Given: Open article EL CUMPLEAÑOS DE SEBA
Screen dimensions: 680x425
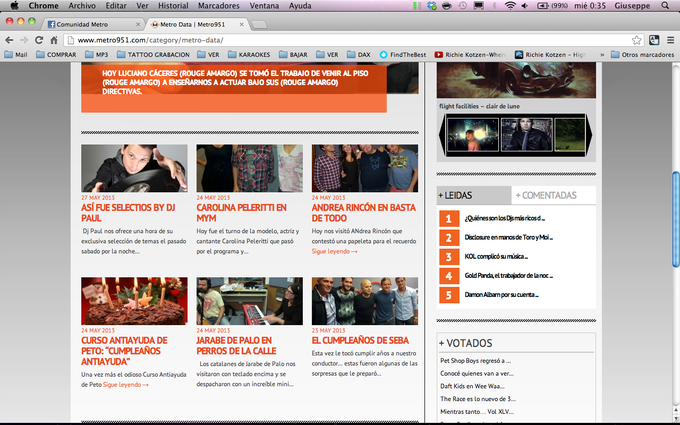Looking at the screenshot, I should pos(360,340).
